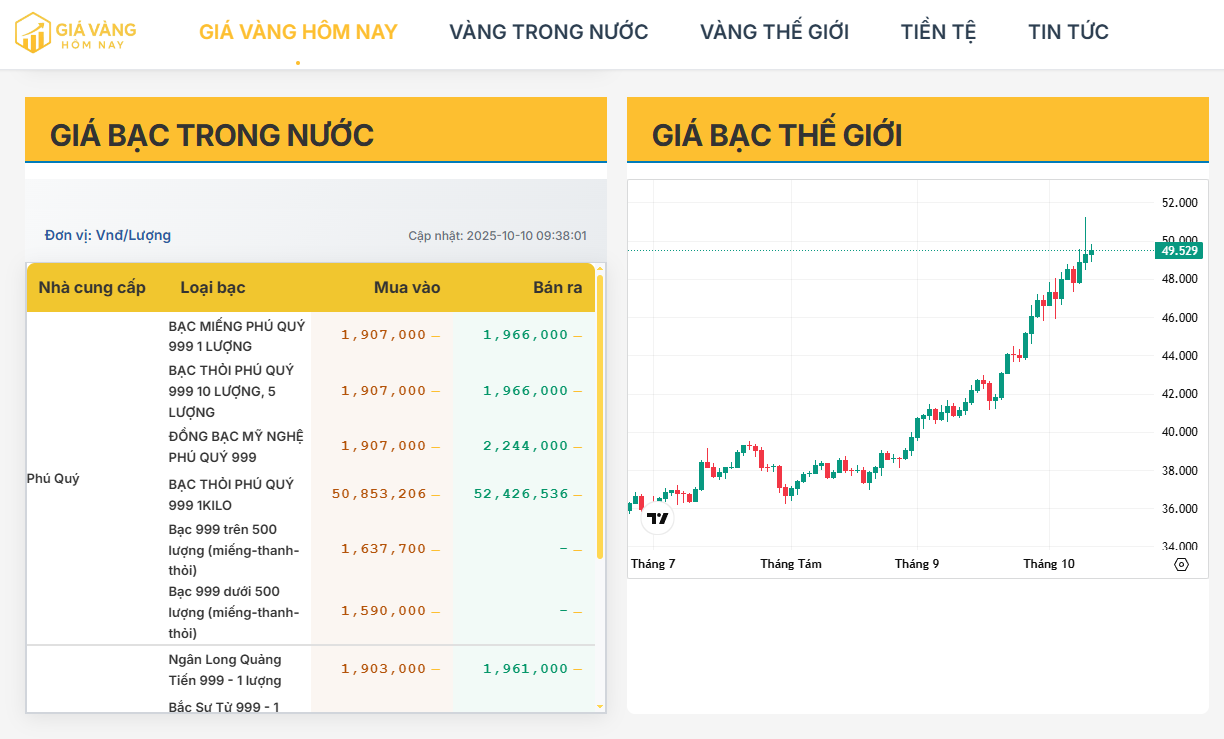1224x739 pixels.
Task: Click the Giá Bạc Thế Giới heading
Action: tap(777, 135)
